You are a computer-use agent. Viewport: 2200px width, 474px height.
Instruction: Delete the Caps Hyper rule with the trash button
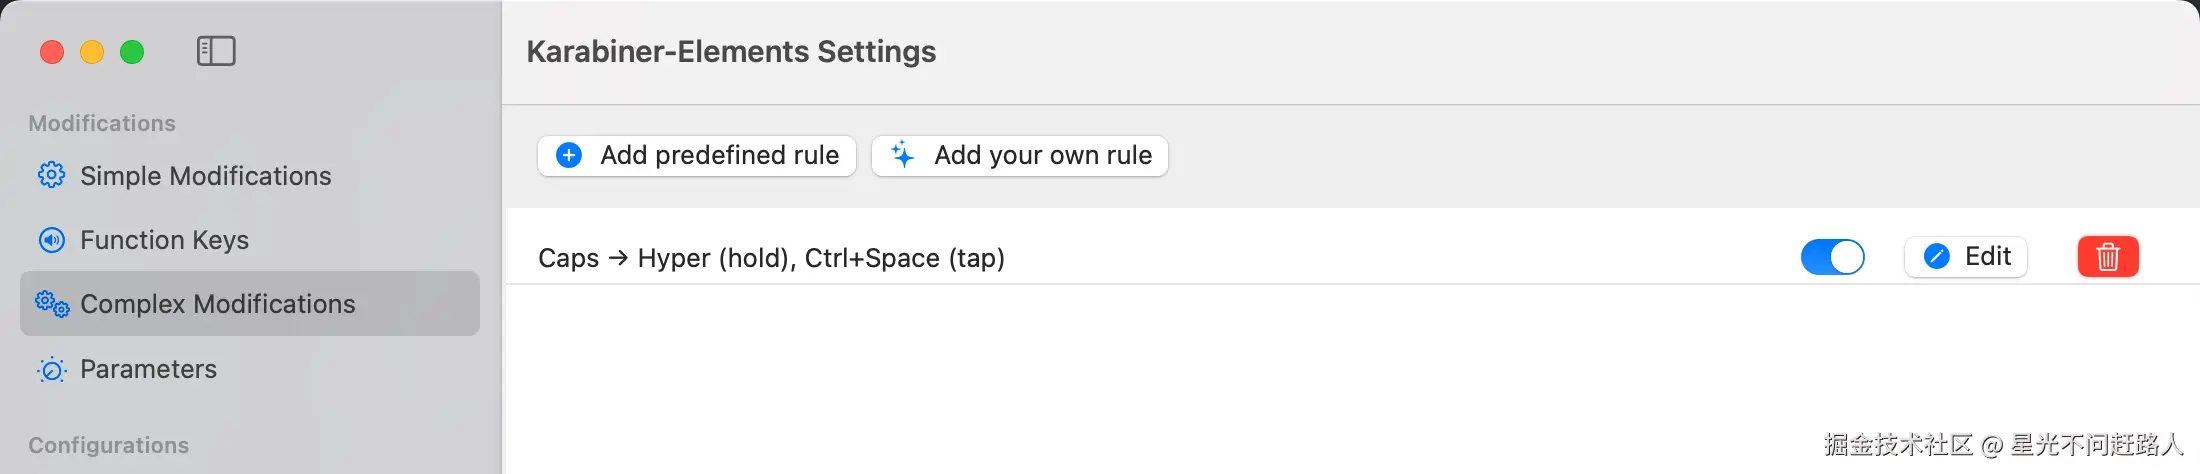pyautogui.click(x=2108, y=257)
